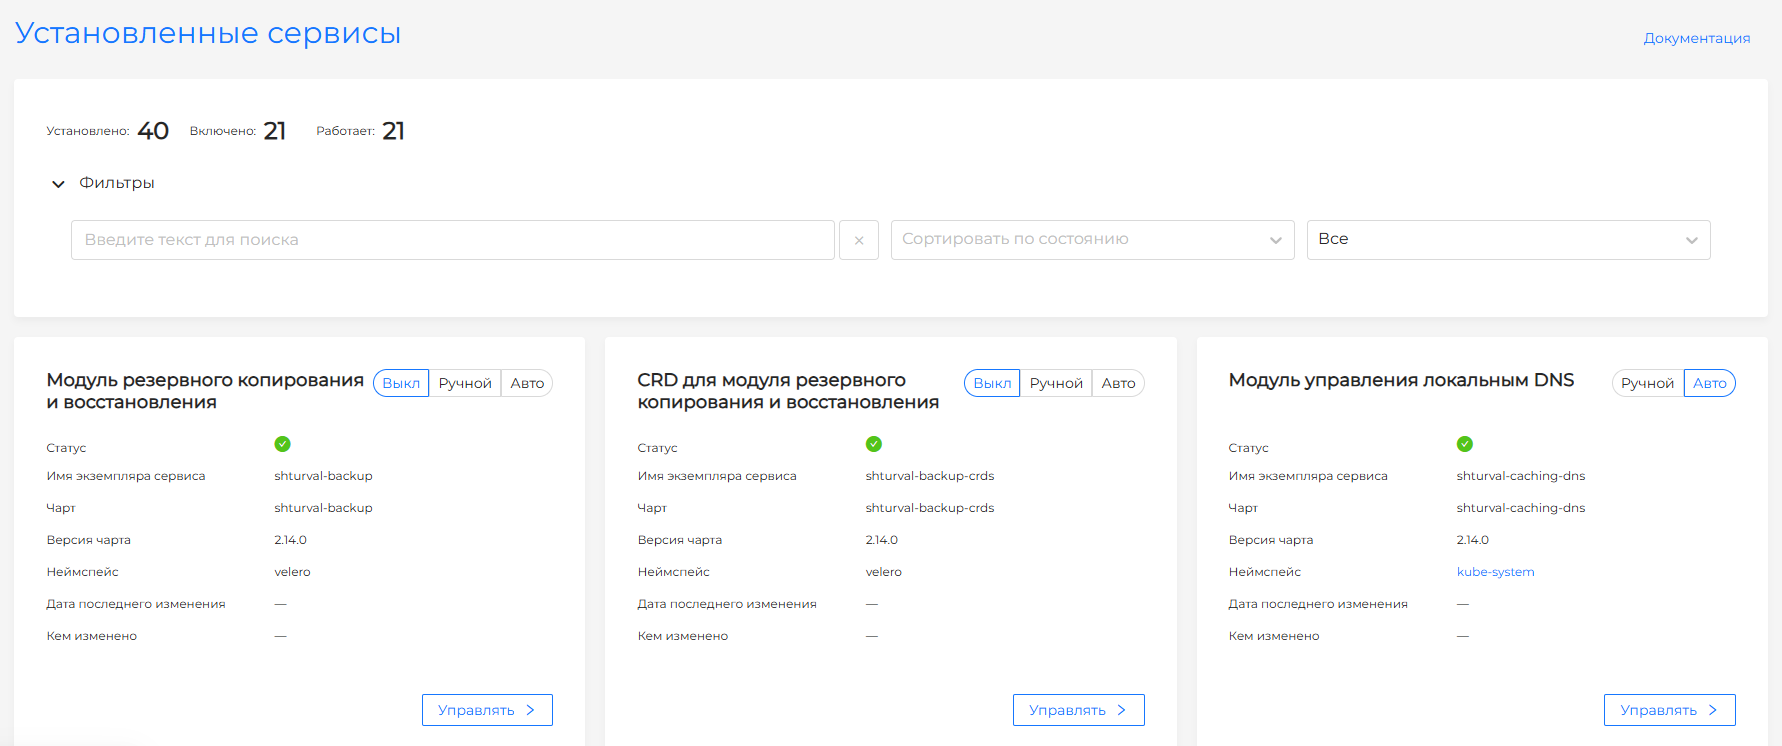Set CRD backup module mode to Авто
The height and width of the screenshot is (746, 1782).
point(1118,383)
